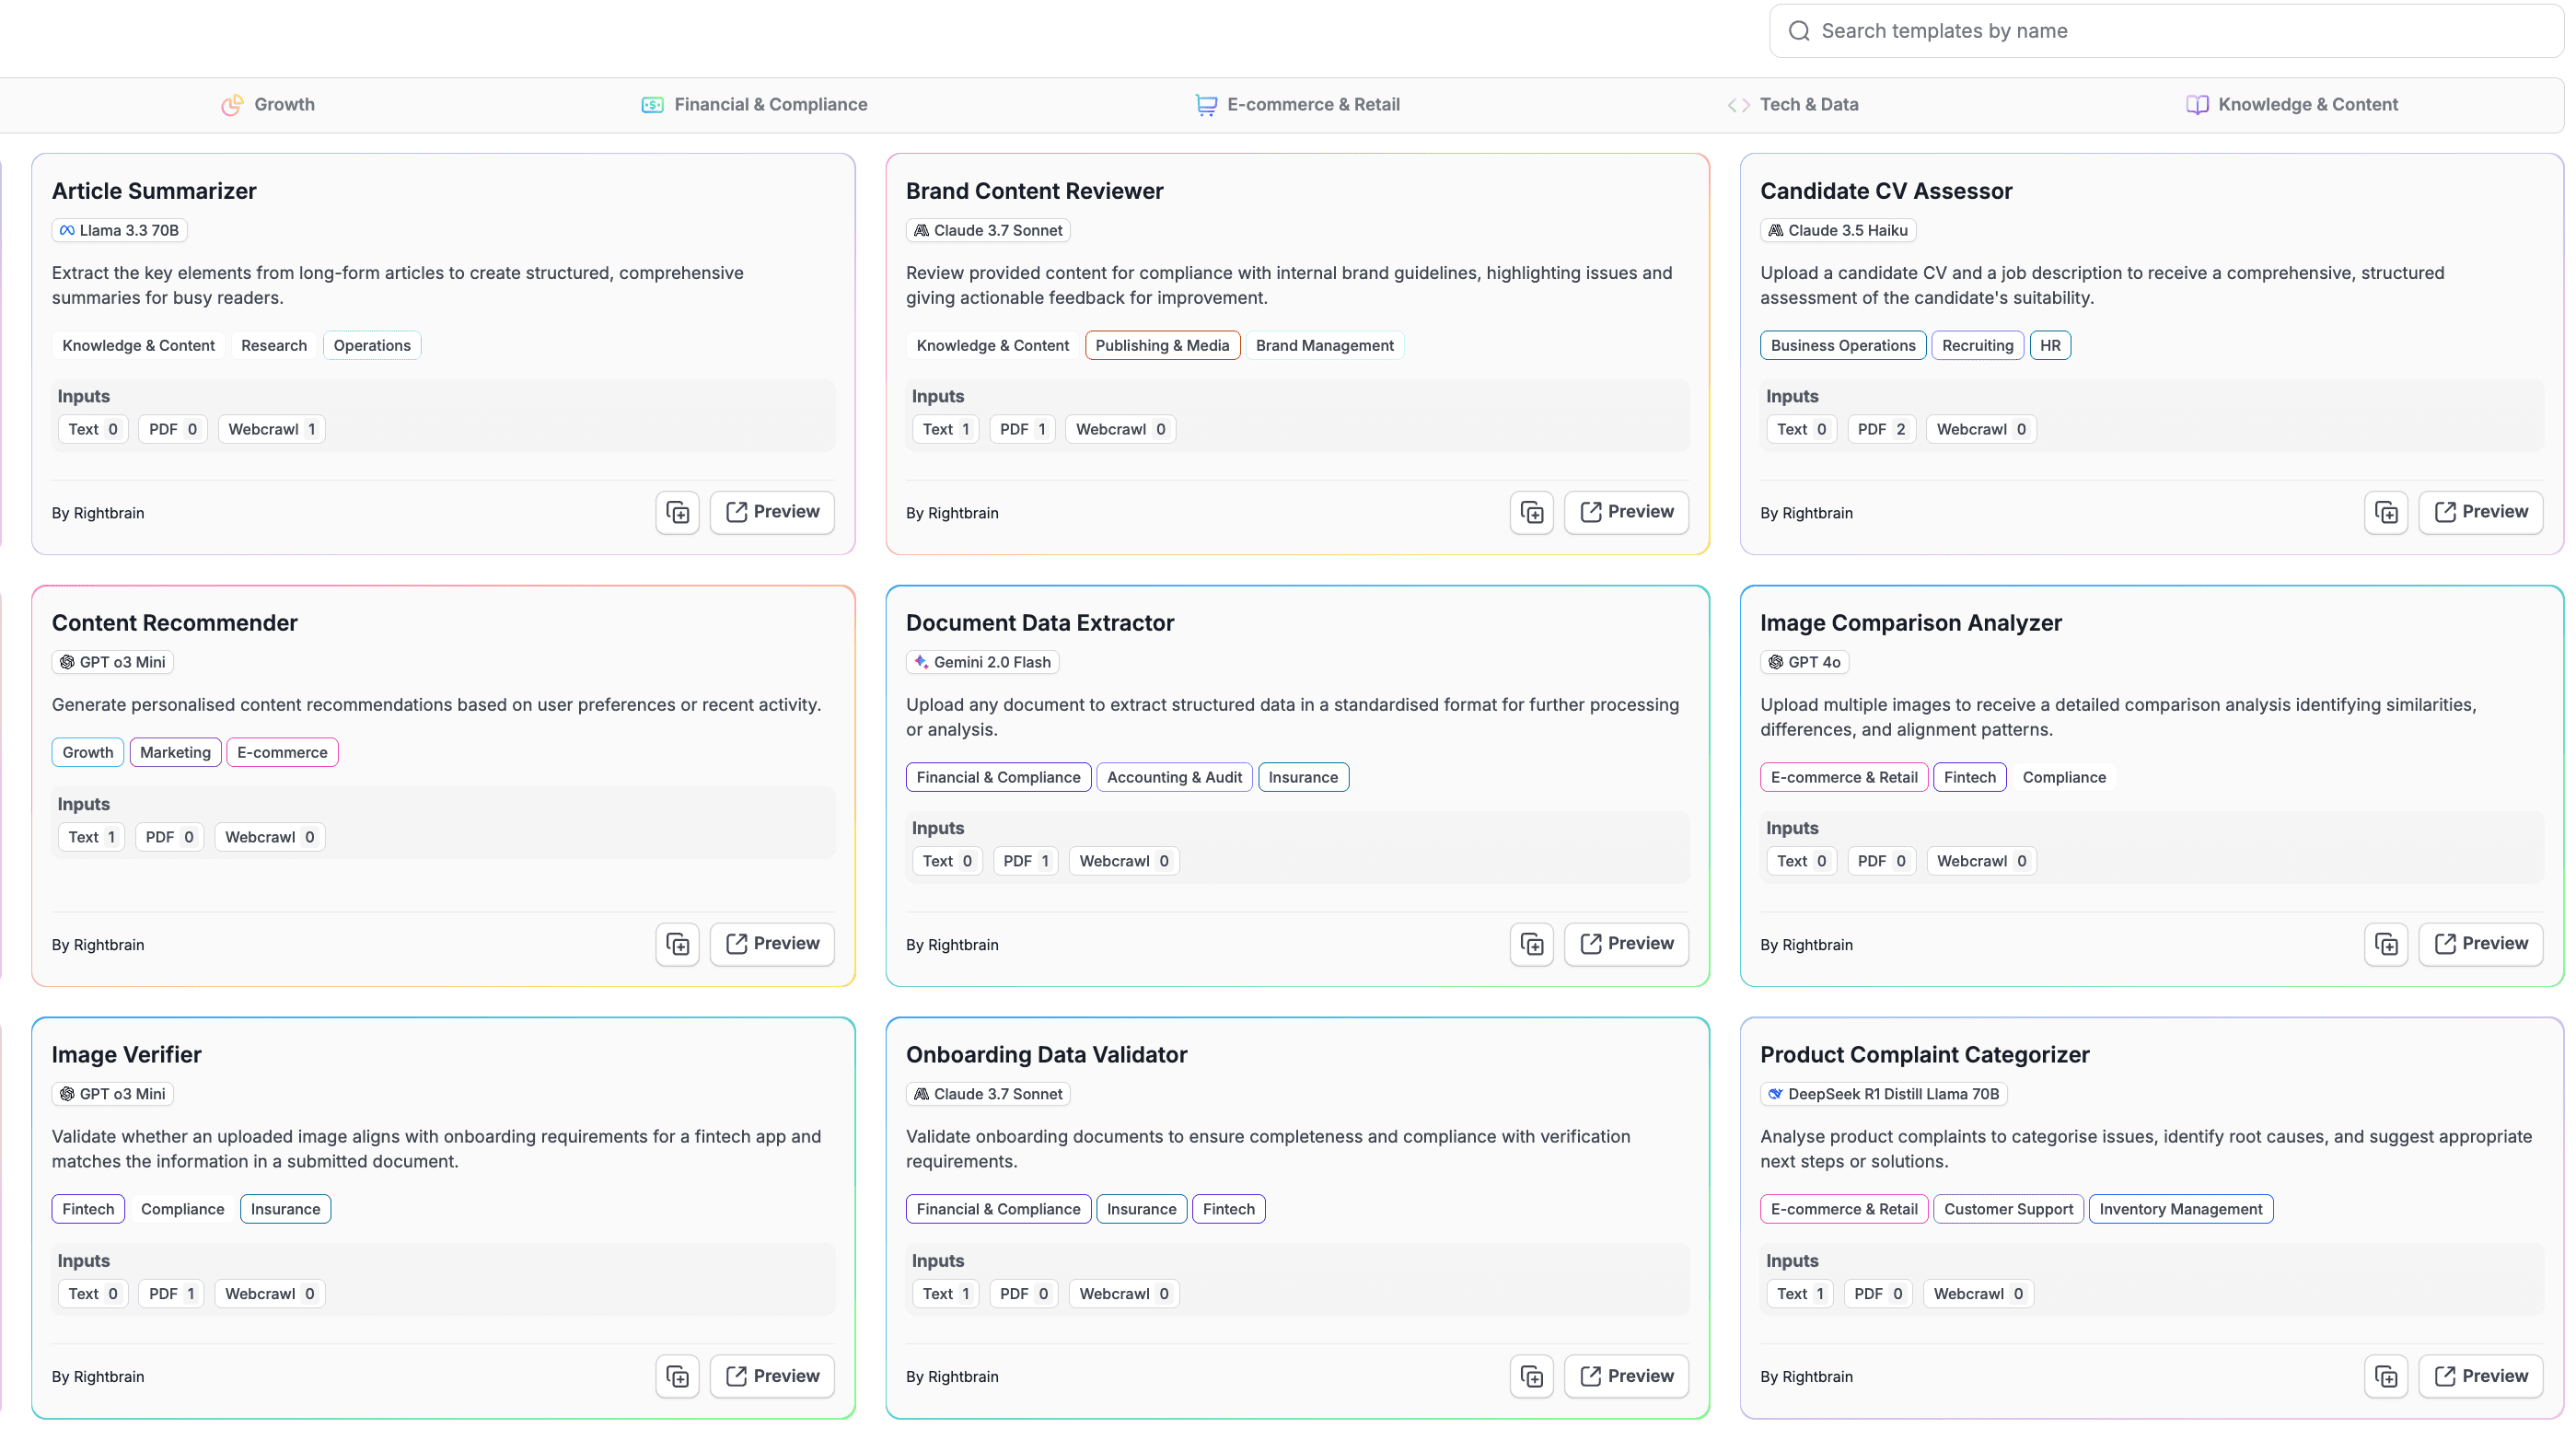
Task: Click the Business Operations tag
Action: (x=1842, y=346)
